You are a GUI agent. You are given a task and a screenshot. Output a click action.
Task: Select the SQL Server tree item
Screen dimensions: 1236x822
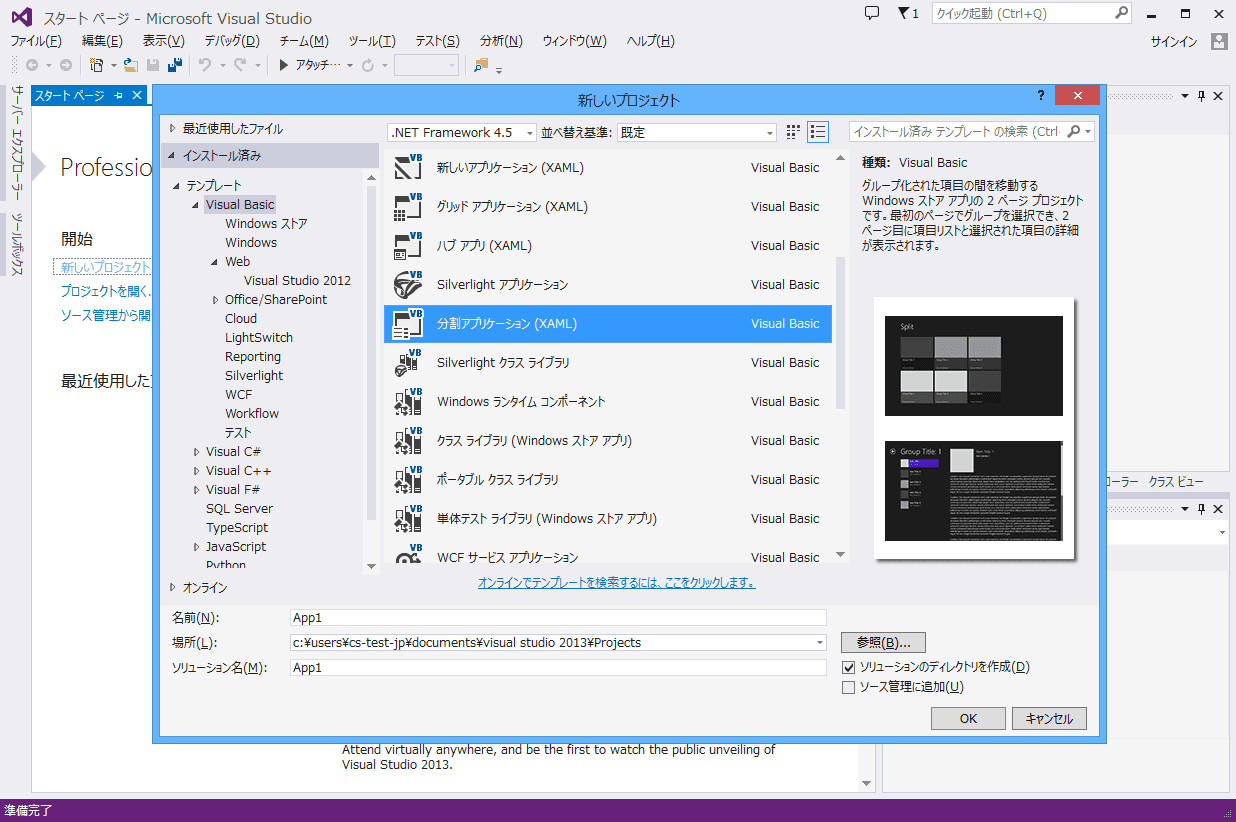tap(240, 509)
